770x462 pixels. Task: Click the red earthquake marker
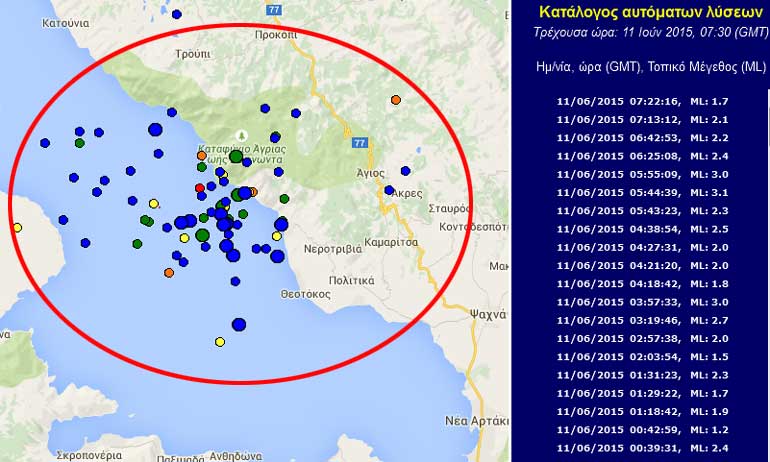pyautogui.click(x=199, y=187)
